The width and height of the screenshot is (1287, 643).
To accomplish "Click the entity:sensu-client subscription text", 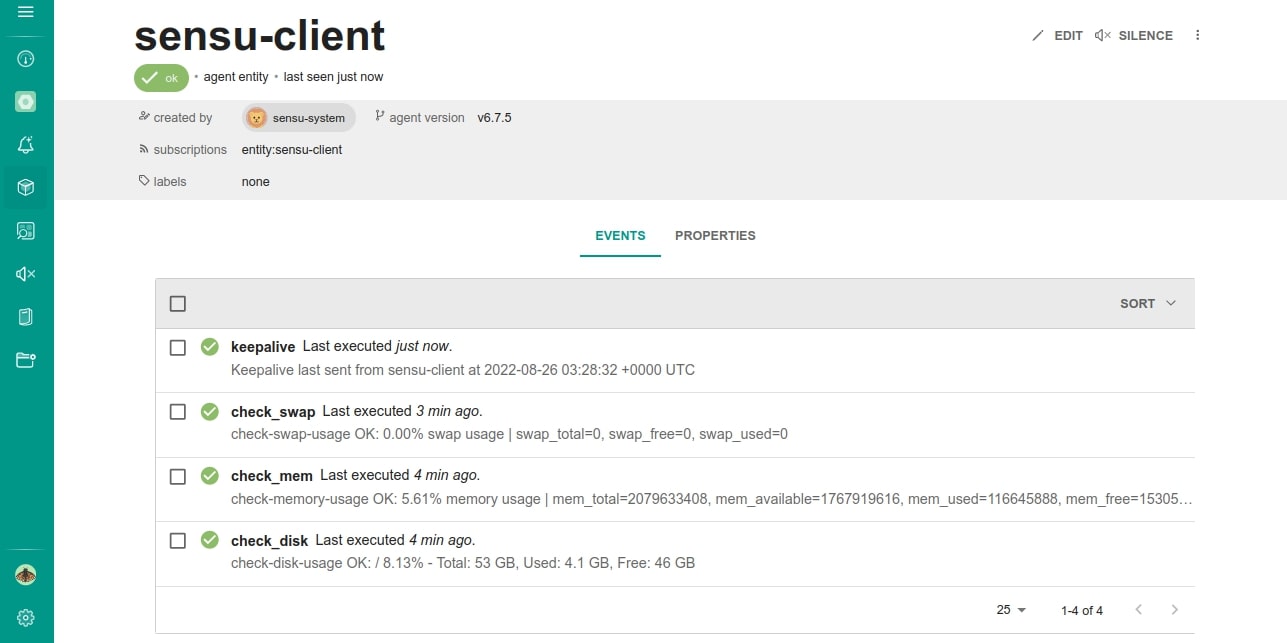I will pyautogui.click(x=292, y=150).
